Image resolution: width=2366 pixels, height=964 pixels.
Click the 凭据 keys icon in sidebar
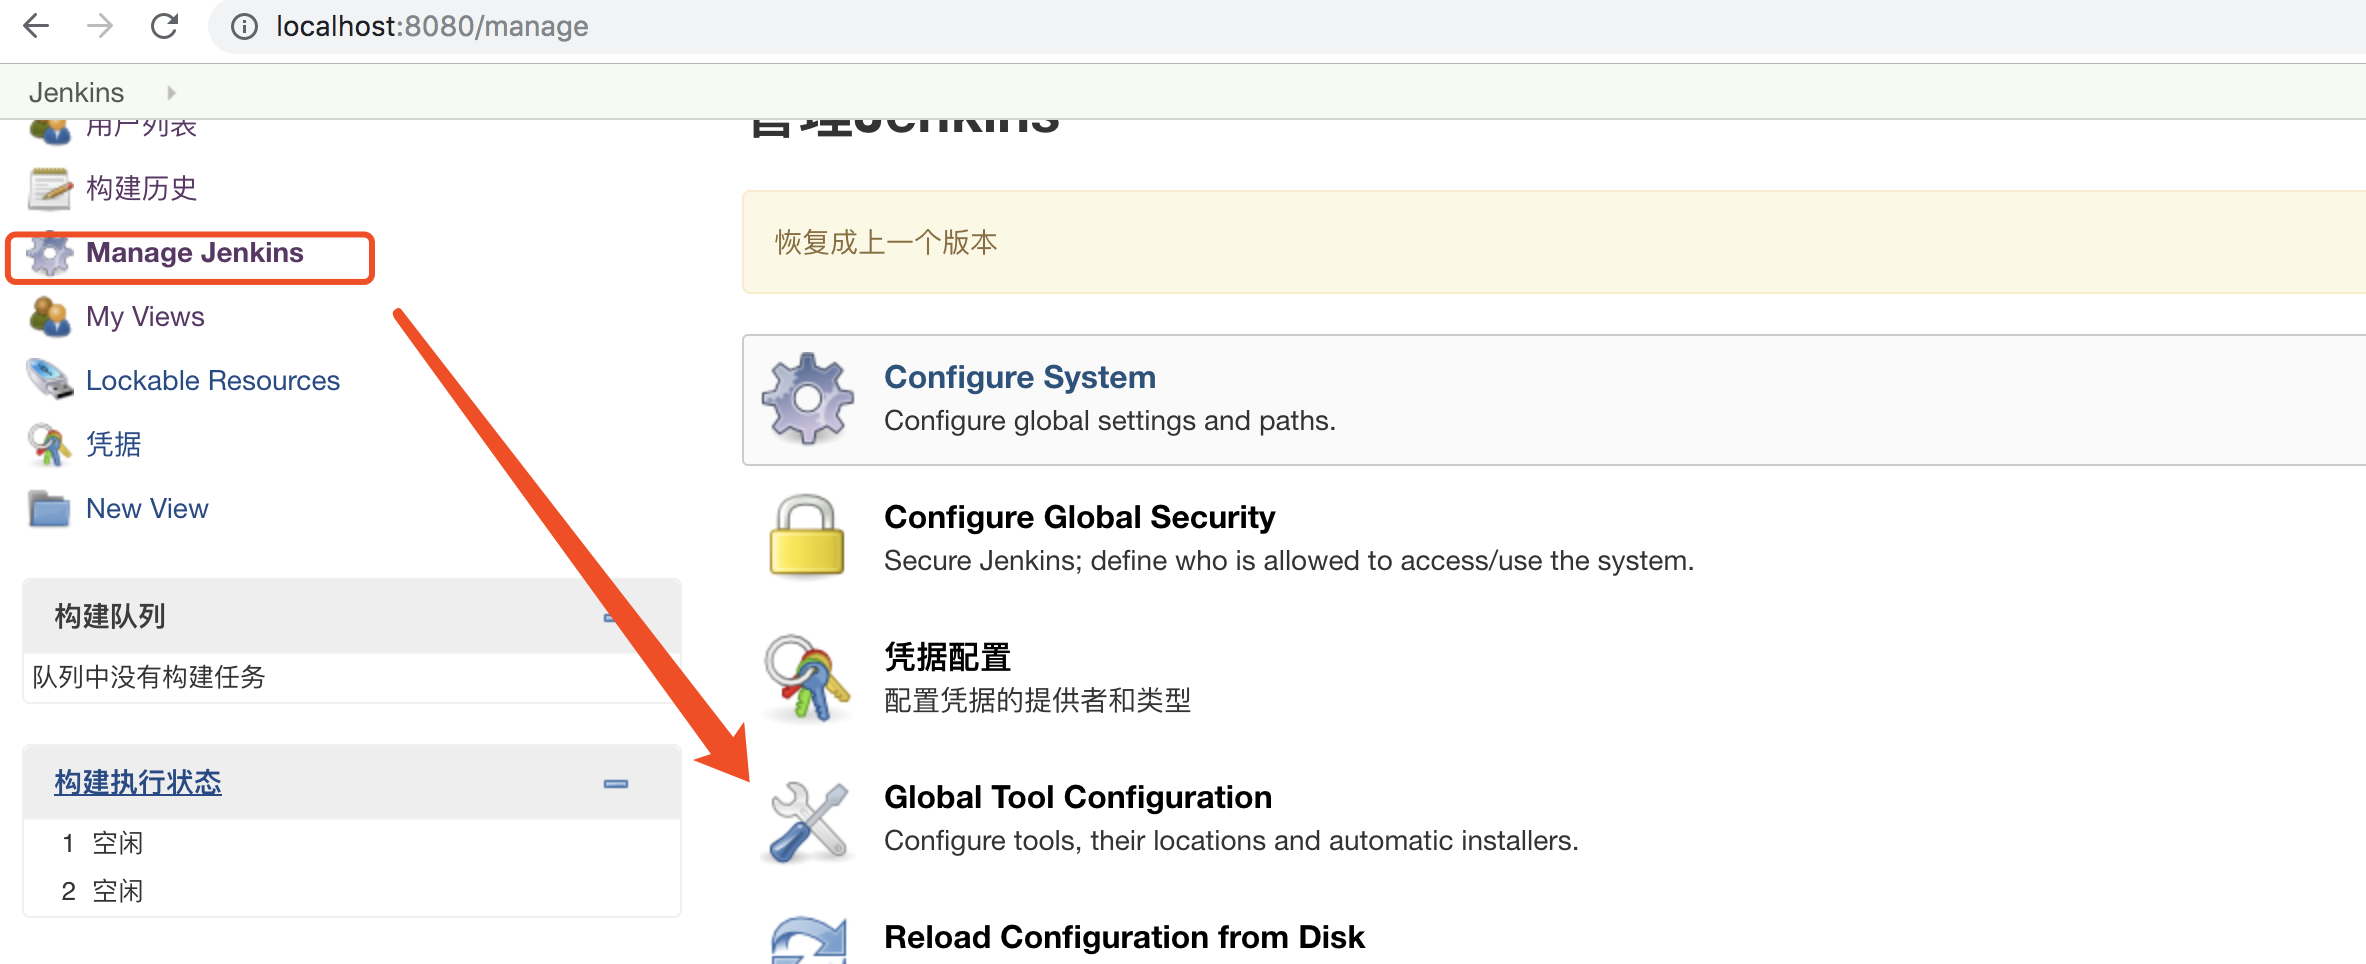[x=49, y=445]
